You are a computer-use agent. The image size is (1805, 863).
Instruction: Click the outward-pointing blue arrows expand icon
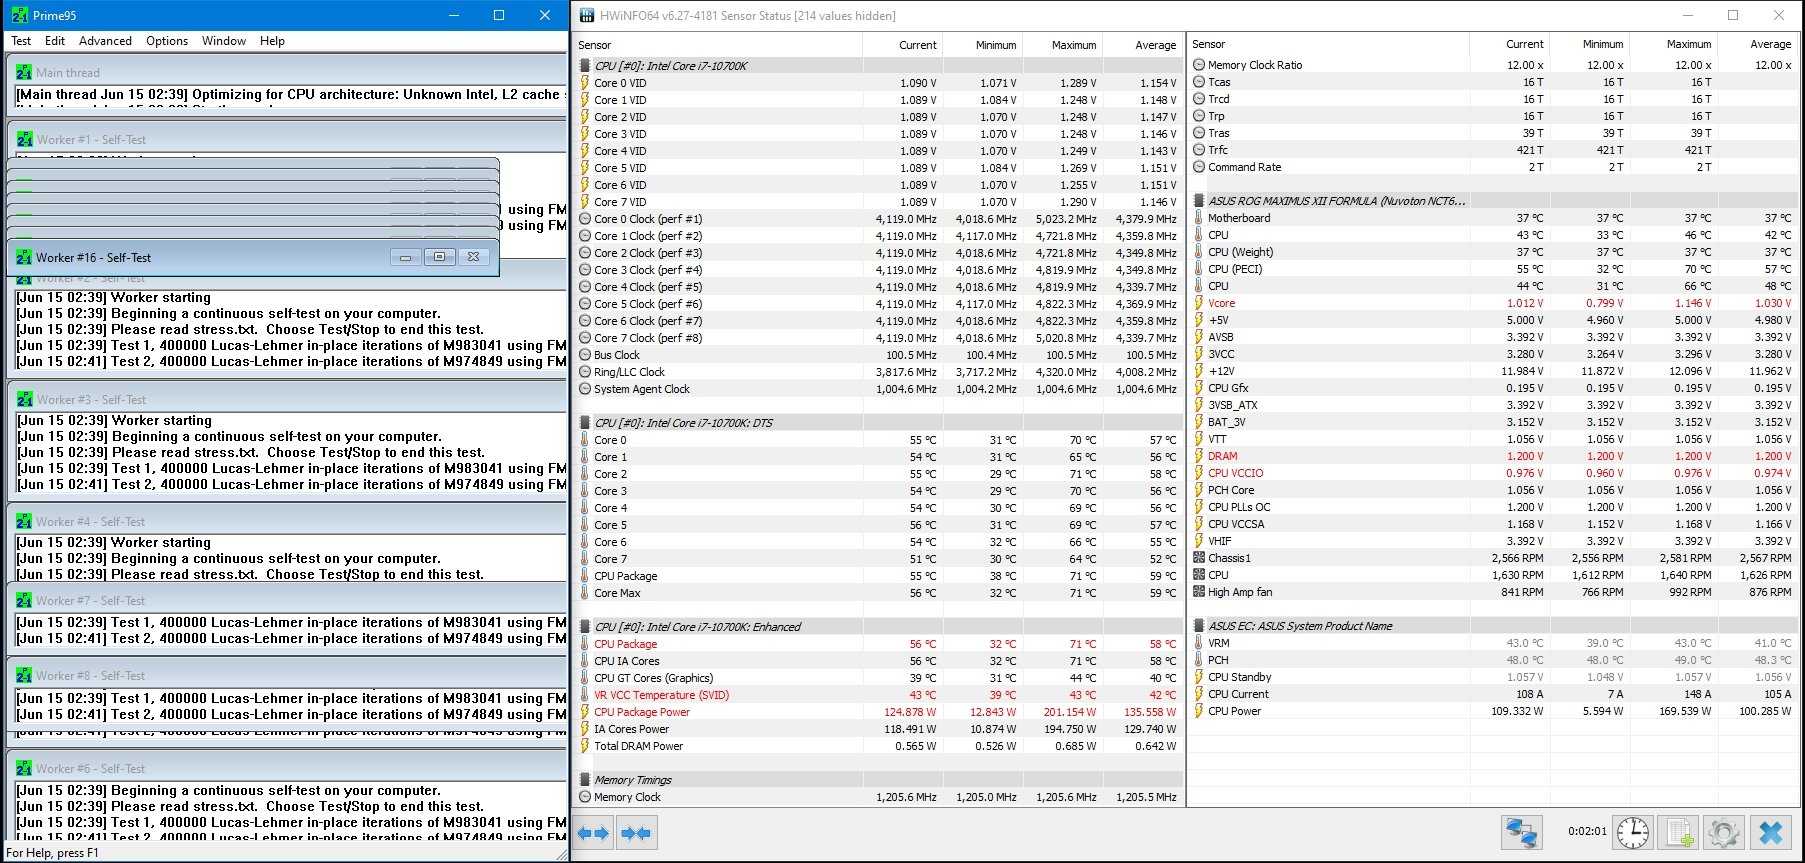594,833
